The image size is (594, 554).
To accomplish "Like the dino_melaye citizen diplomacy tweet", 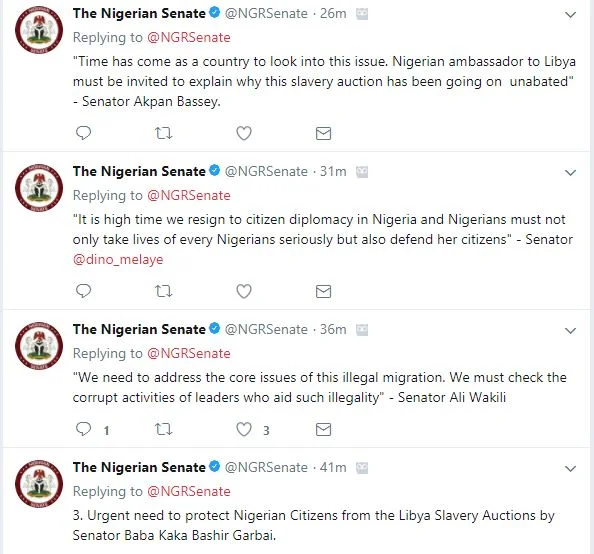I will coord(244,291).
